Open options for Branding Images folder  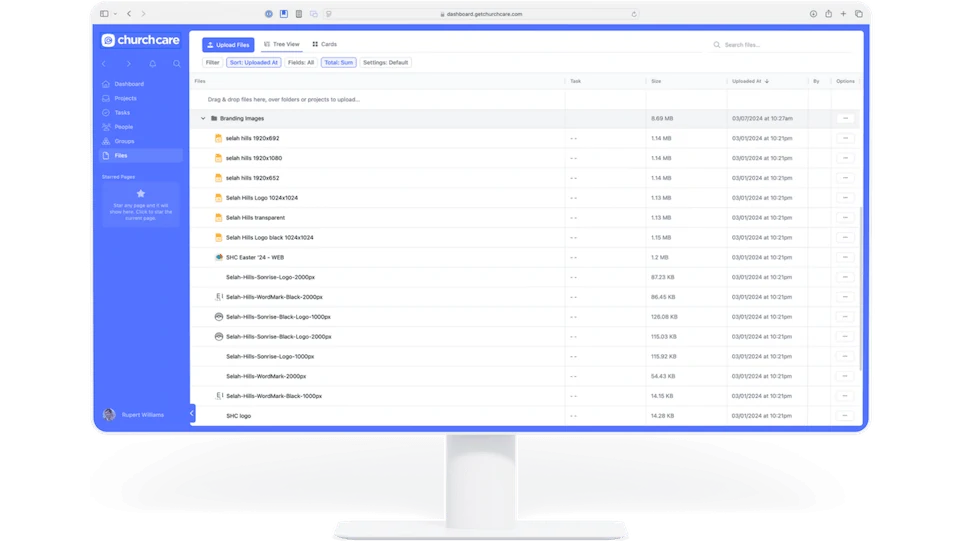[x=845, y=118]
